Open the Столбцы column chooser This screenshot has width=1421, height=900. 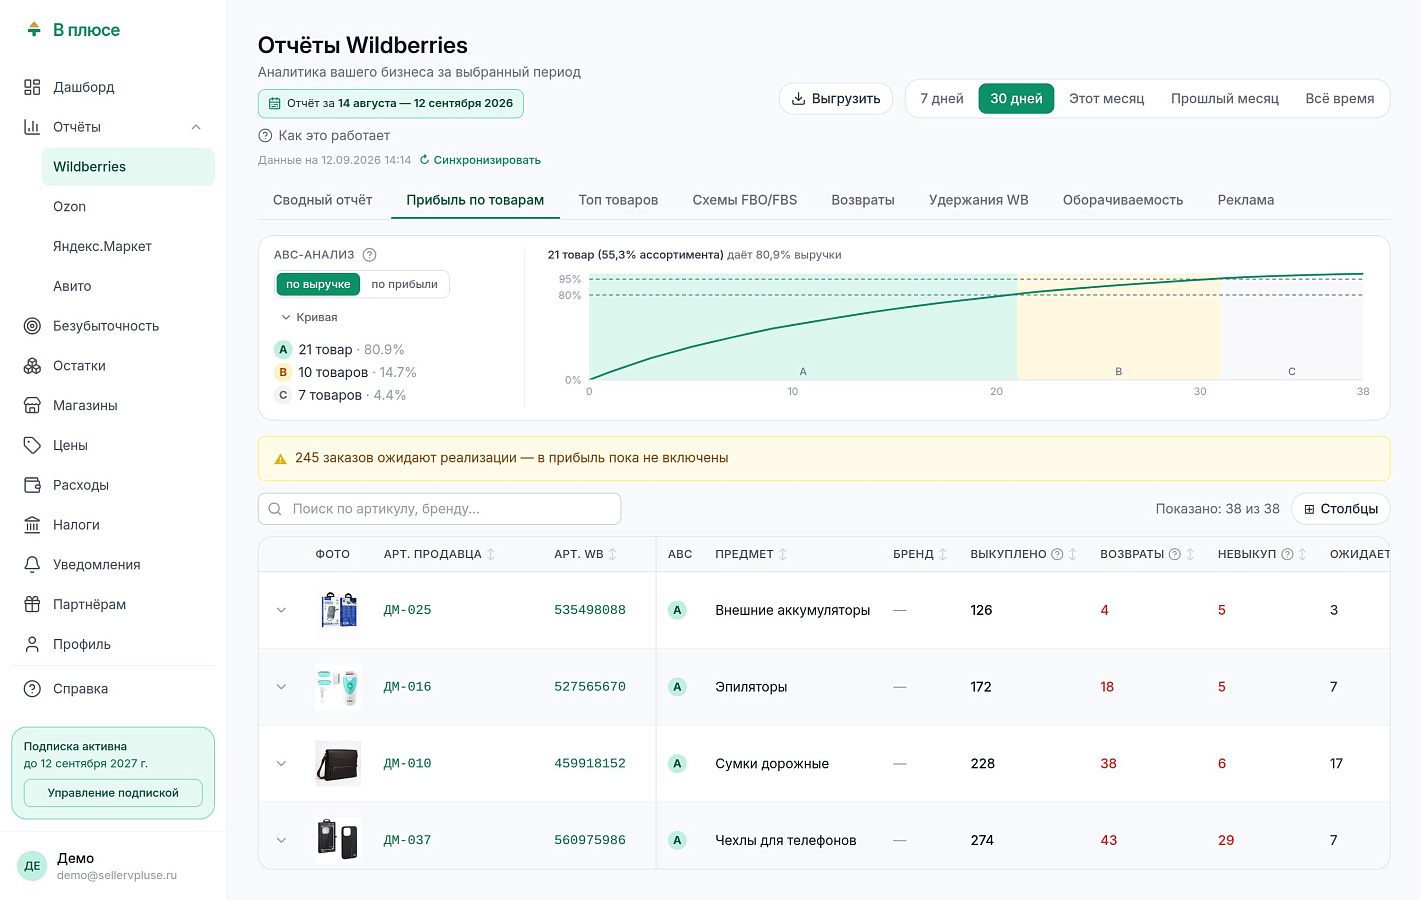tap(1341, 509)
